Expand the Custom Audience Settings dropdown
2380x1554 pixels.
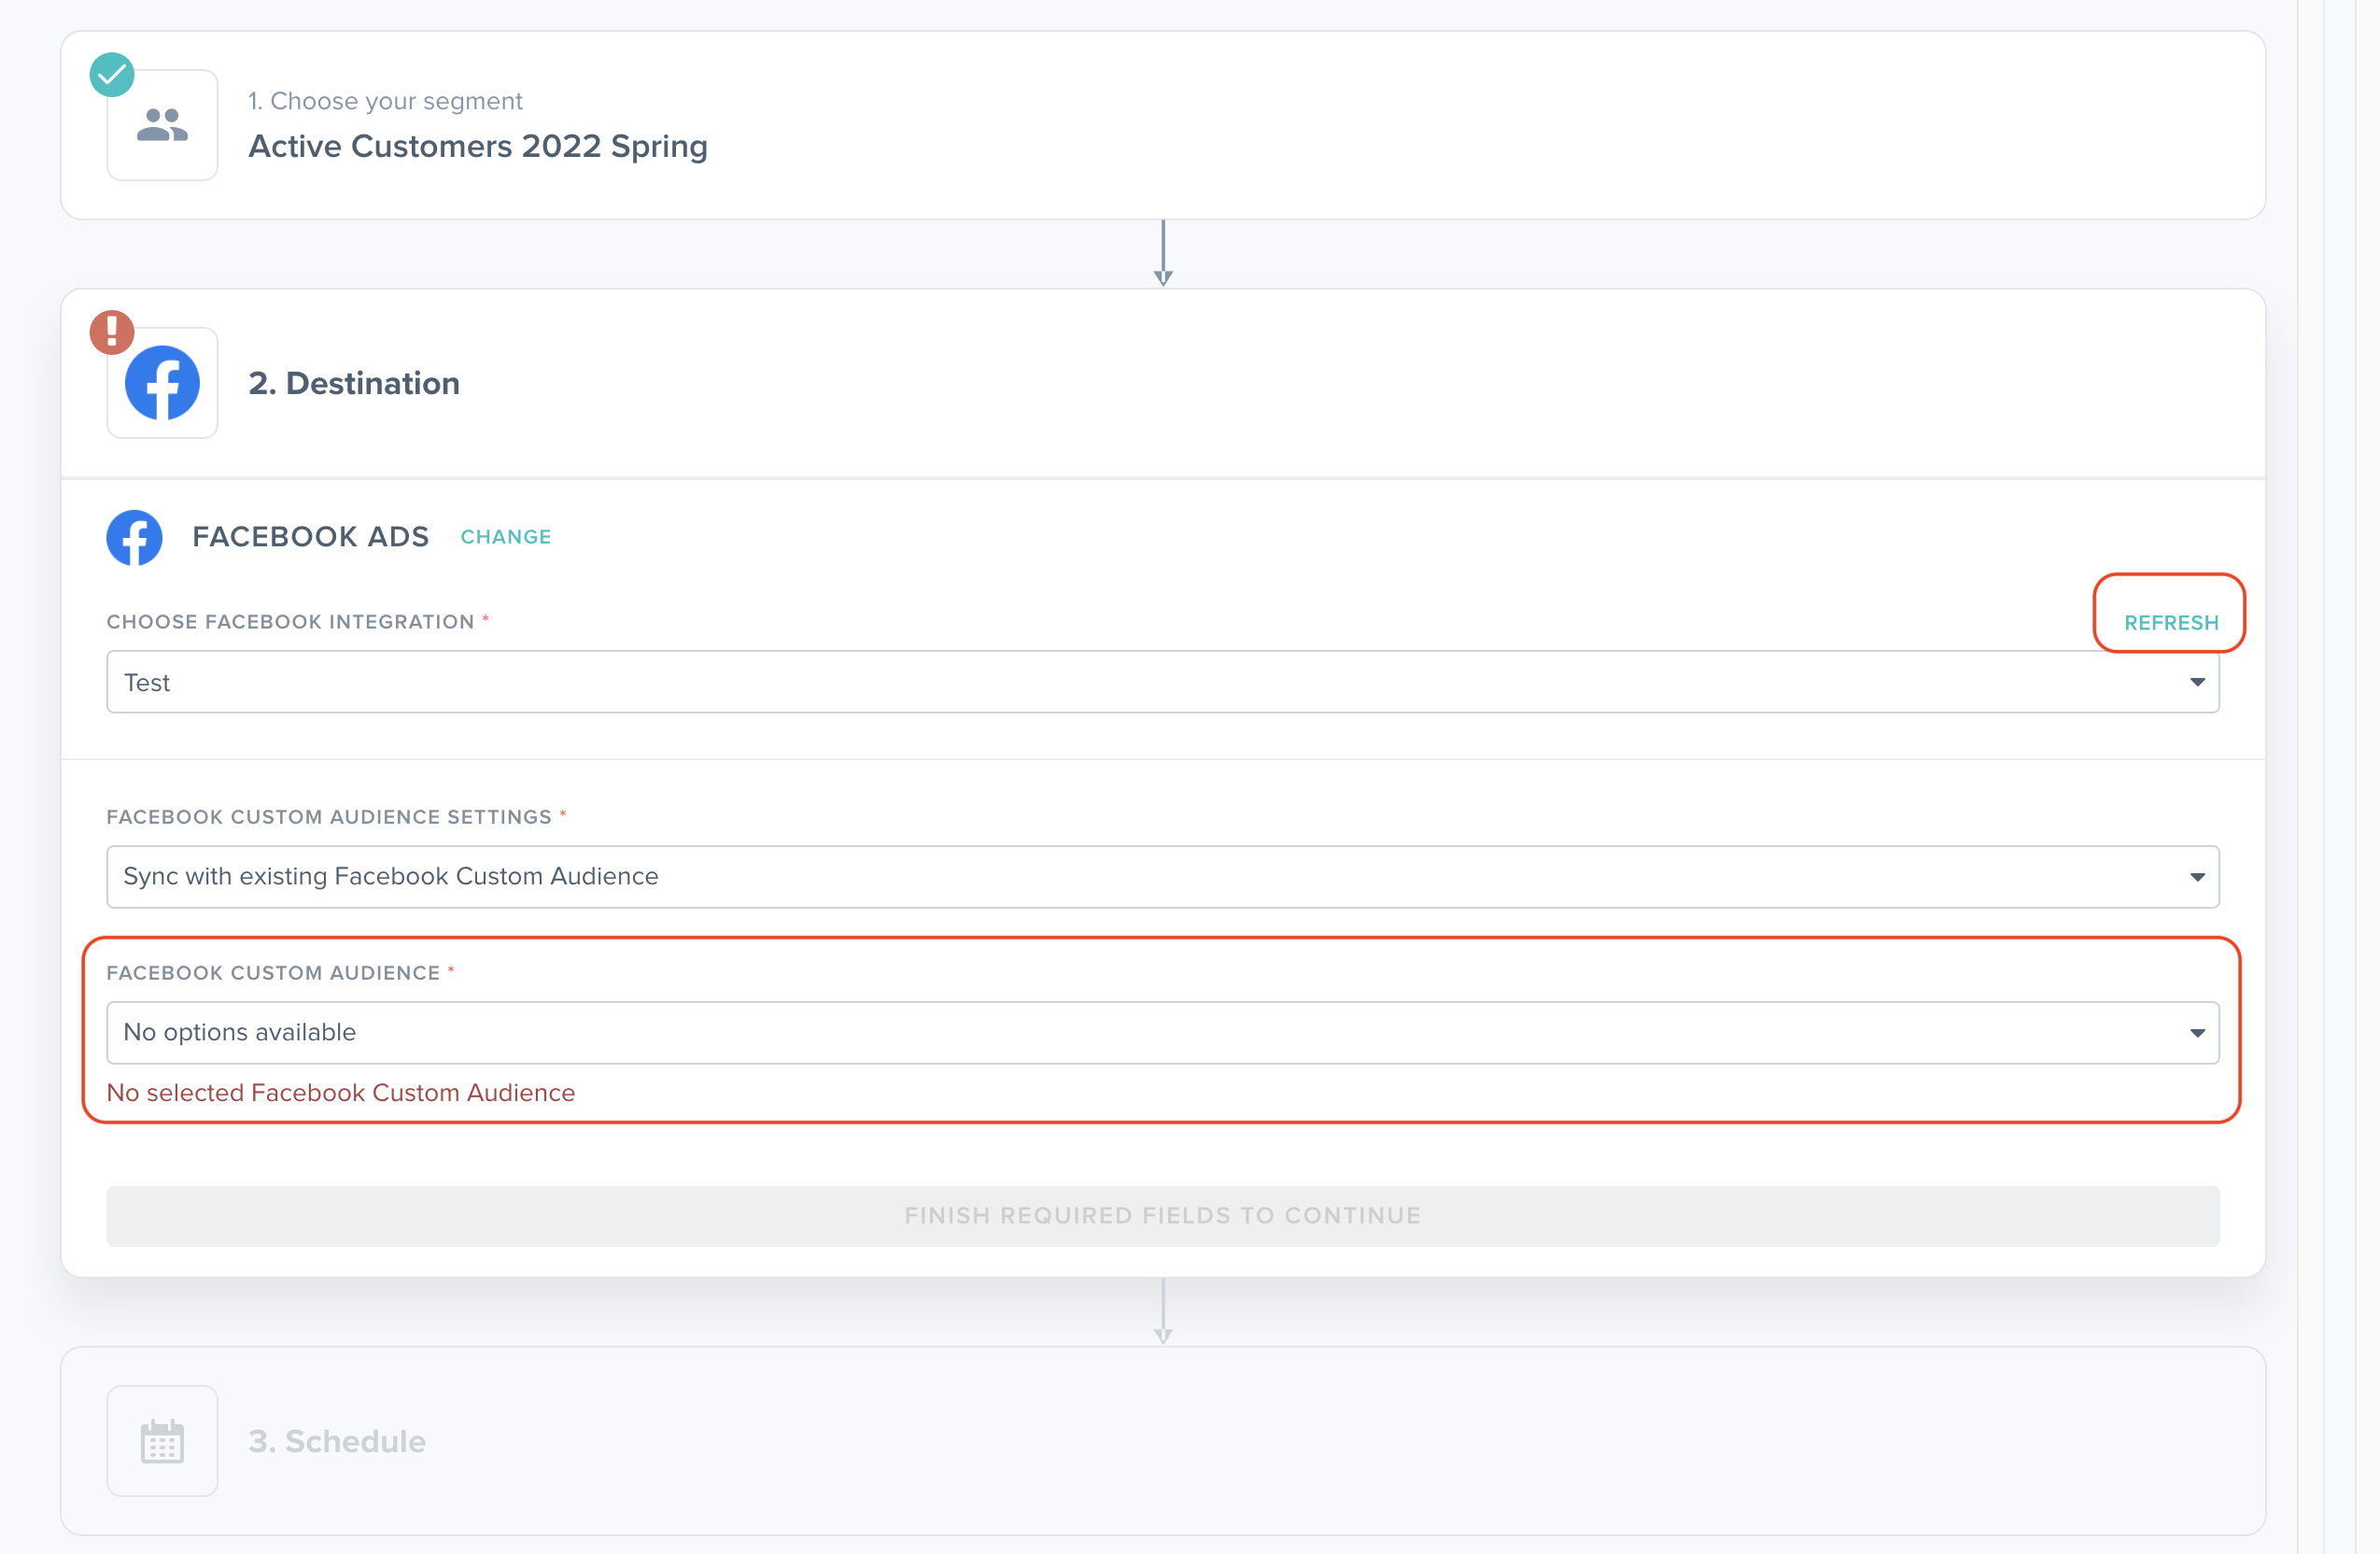pyautogui.click(x=1163, y=877)
